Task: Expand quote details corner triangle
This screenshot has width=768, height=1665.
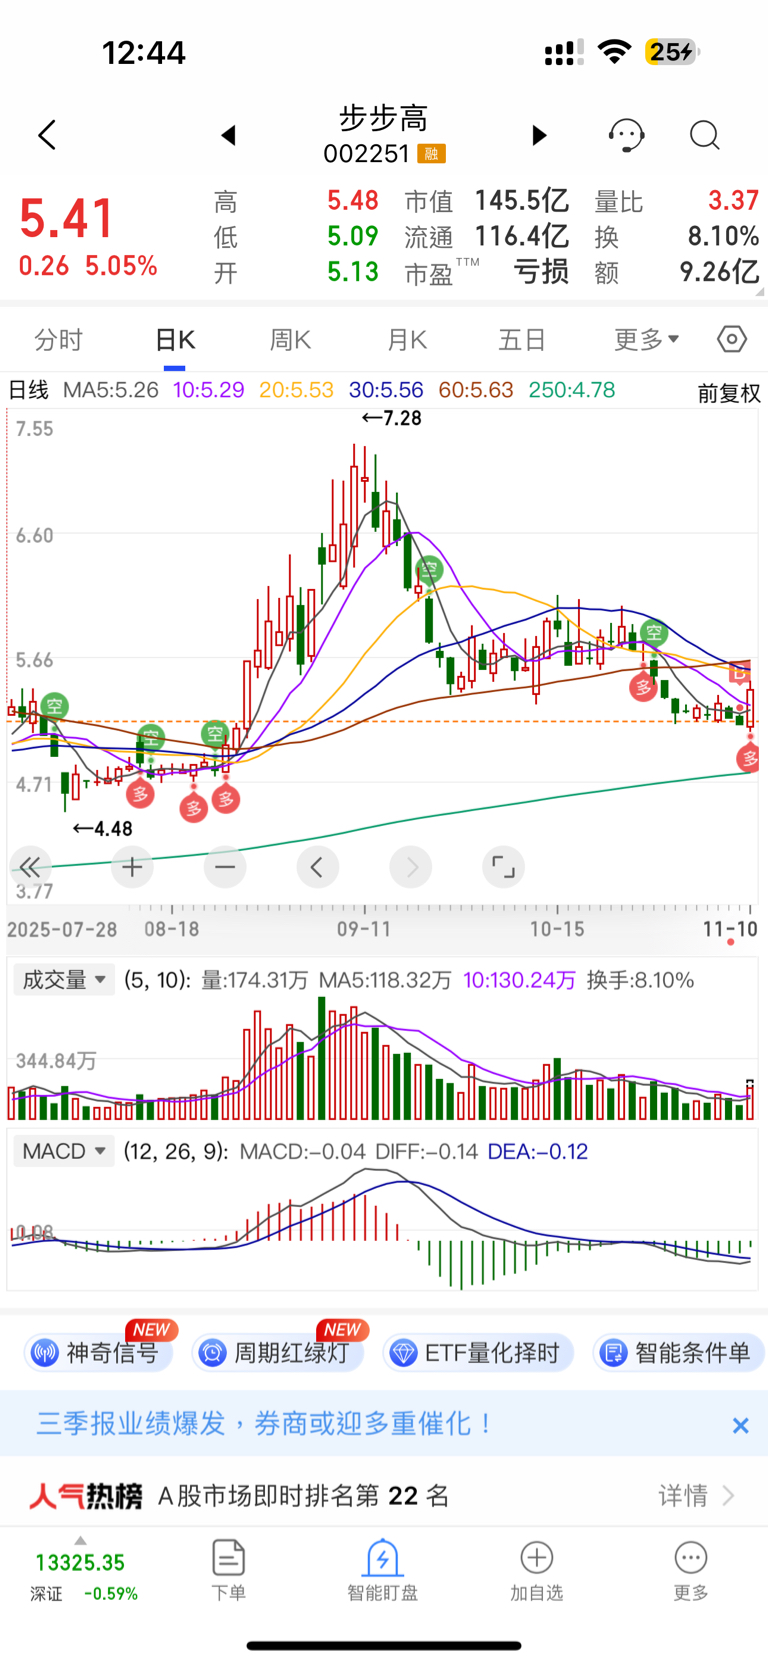Action: click(x=761, y=292)
